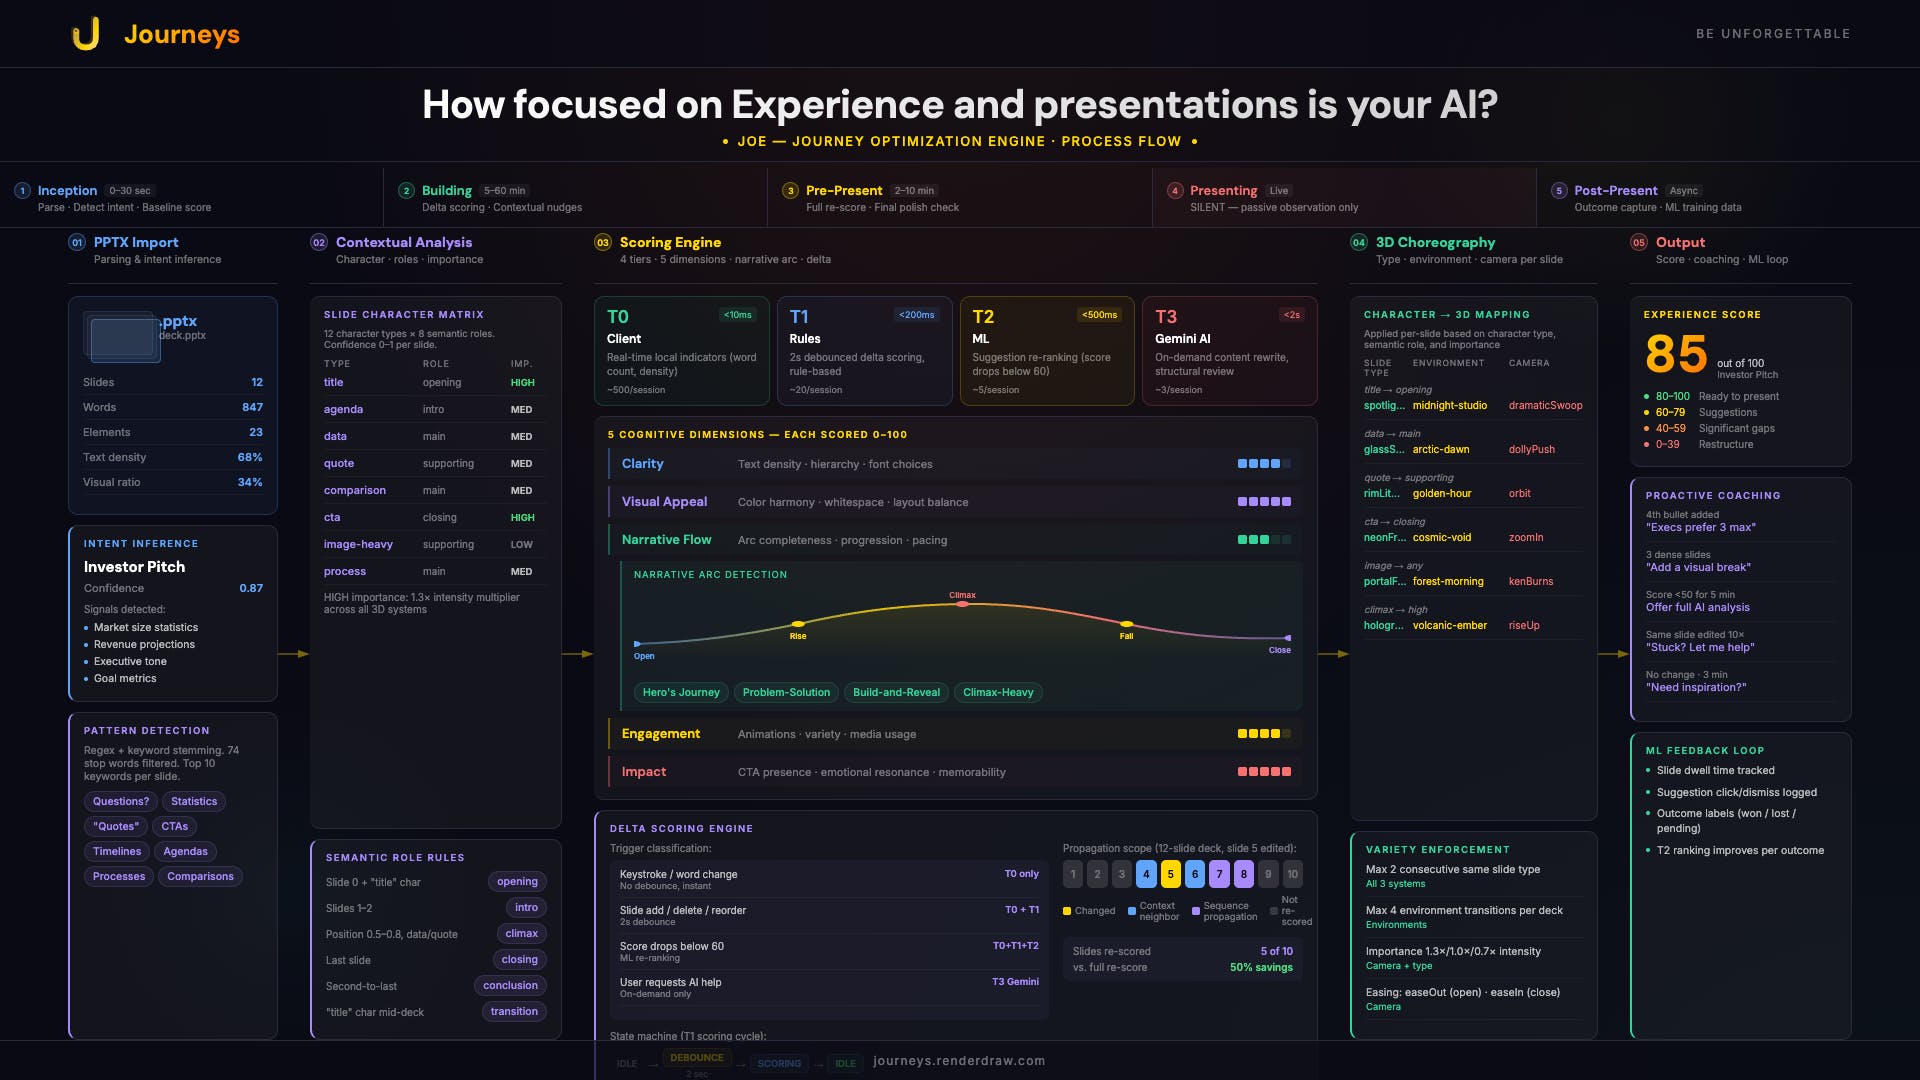Click the Climax point on narrative arc

[962, 604]
